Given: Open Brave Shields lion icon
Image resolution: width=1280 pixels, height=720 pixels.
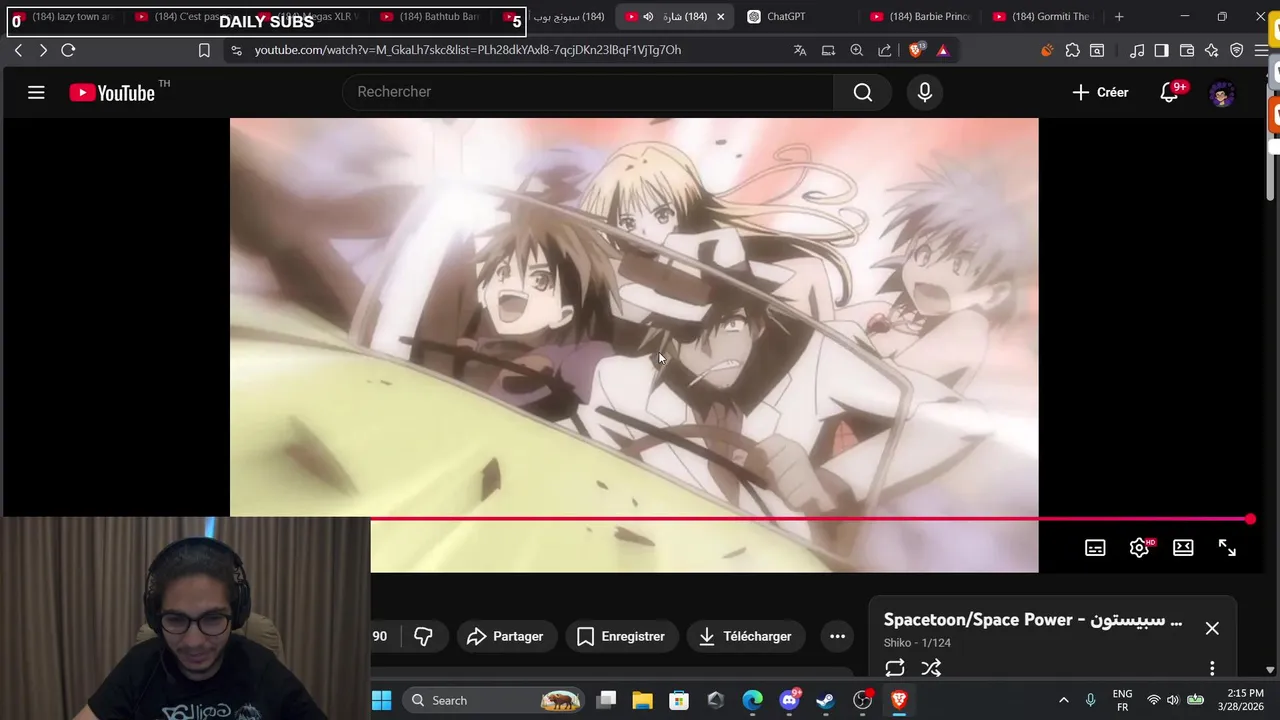Looking at the screenshot, I should point(916,50).
